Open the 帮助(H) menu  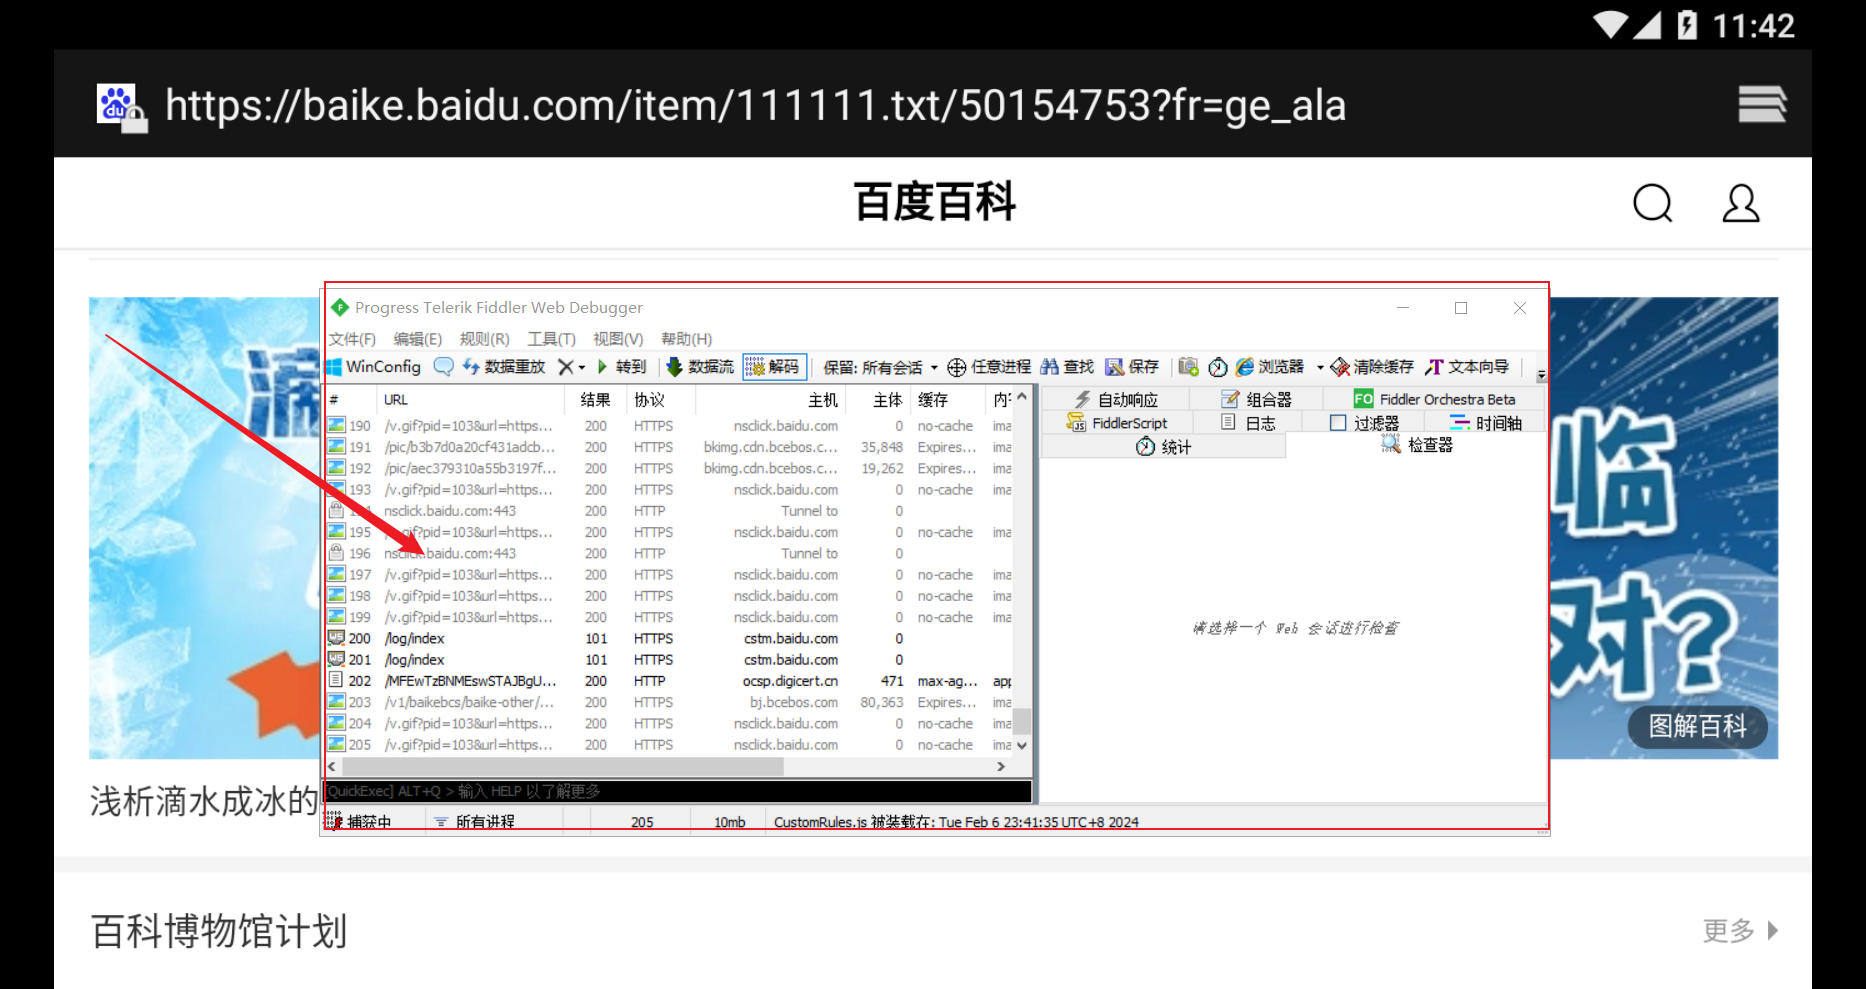click(x=686, y=339)
